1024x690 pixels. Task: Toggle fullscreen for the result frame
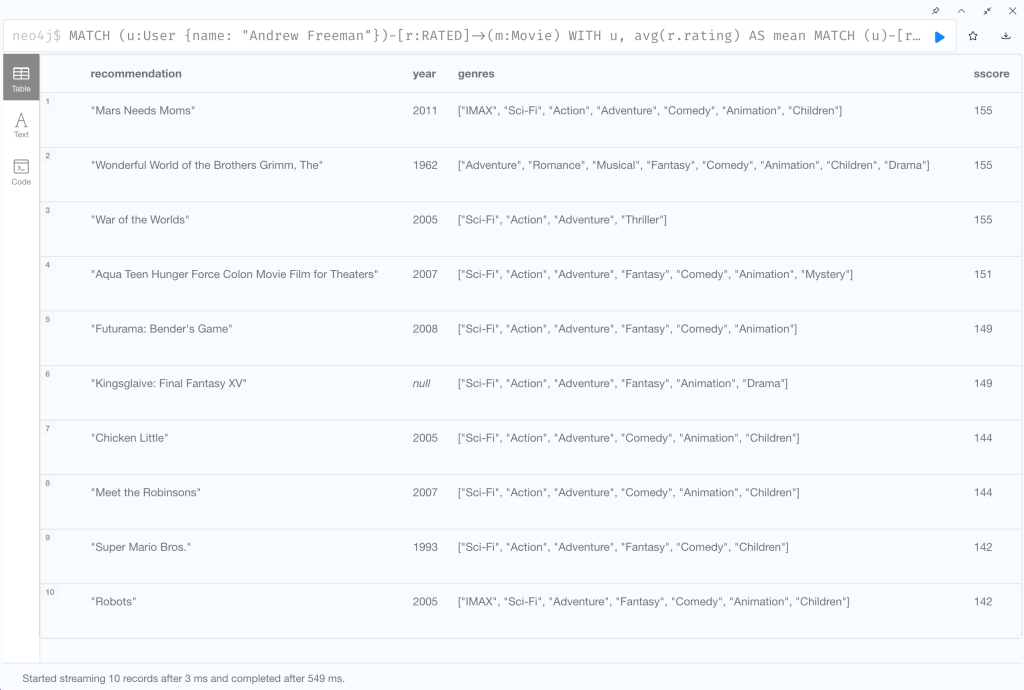tap(987, 10)
